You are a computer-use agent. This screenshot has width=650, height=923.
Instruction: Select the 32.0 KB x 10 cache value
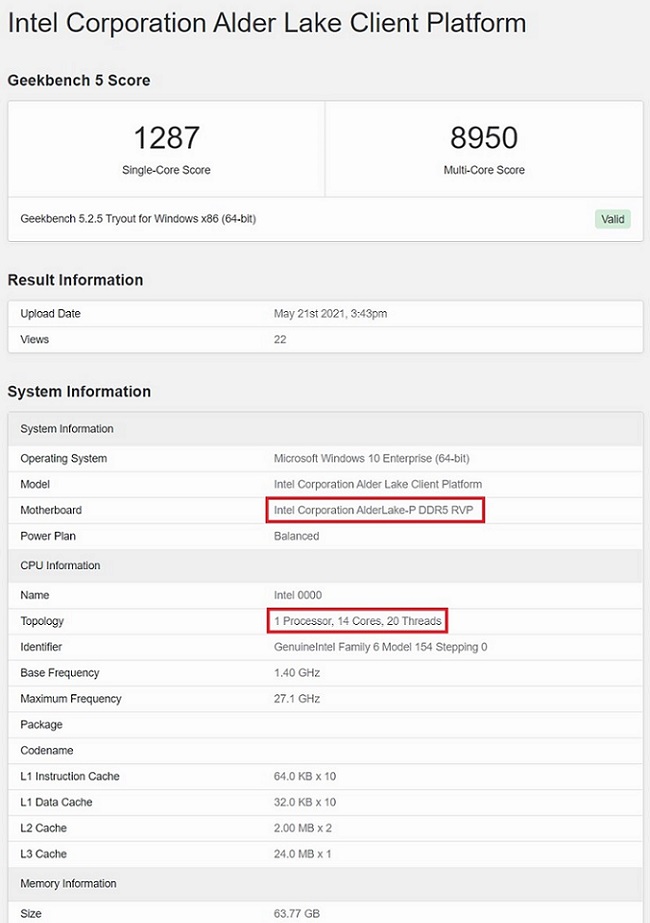point(305,802)
